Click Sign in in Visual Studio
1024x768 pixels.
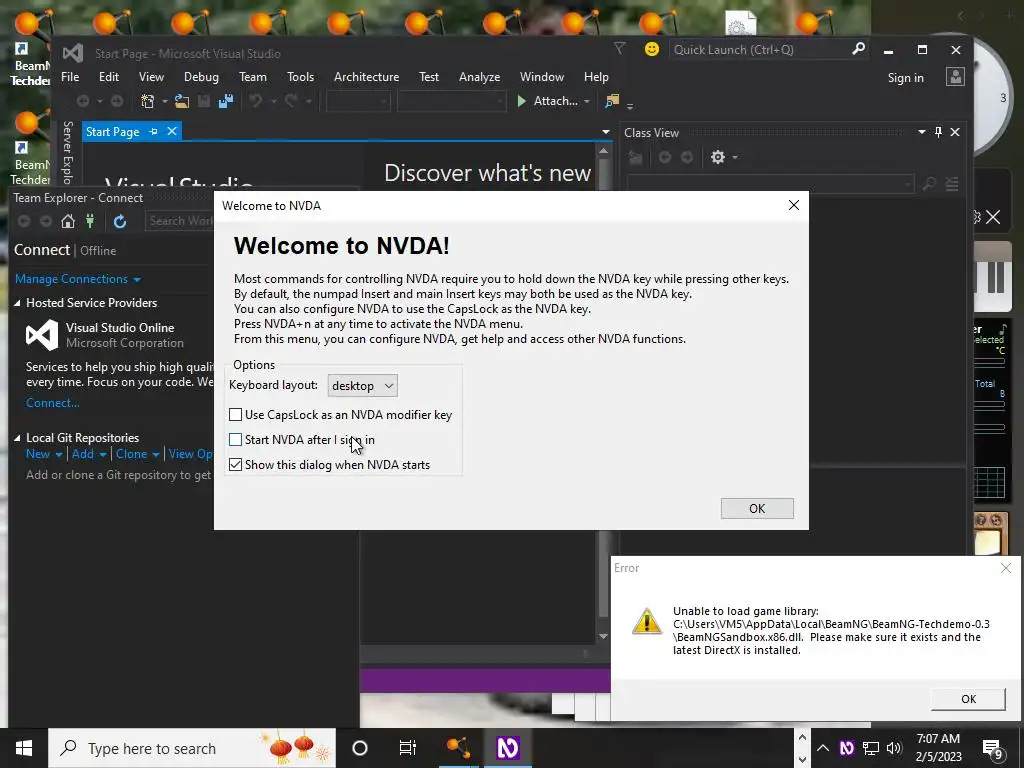coord(905,78)
